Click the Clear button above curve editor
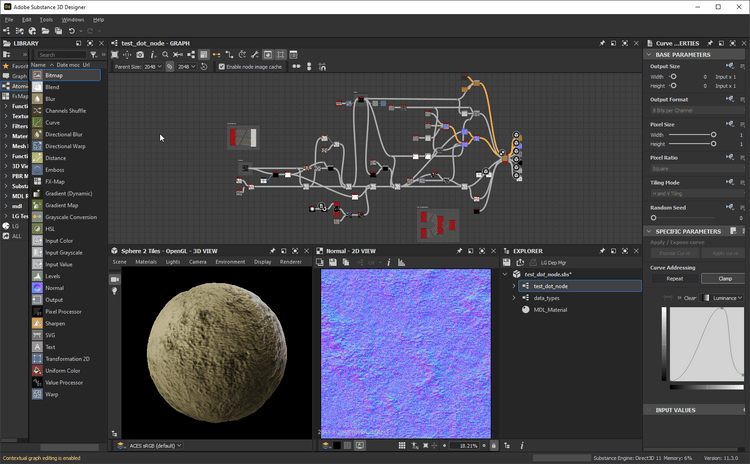 [x=689, y=298]
